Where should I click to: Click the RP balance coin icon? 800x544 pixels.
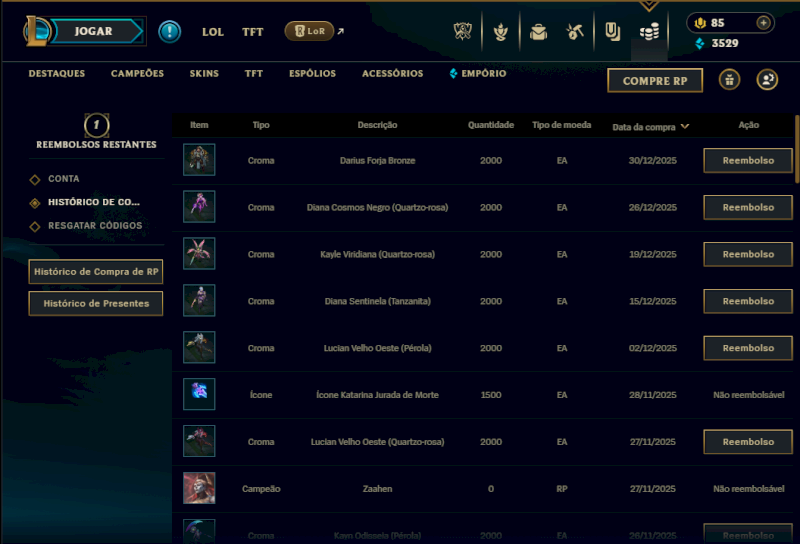[x=700, y=23]
